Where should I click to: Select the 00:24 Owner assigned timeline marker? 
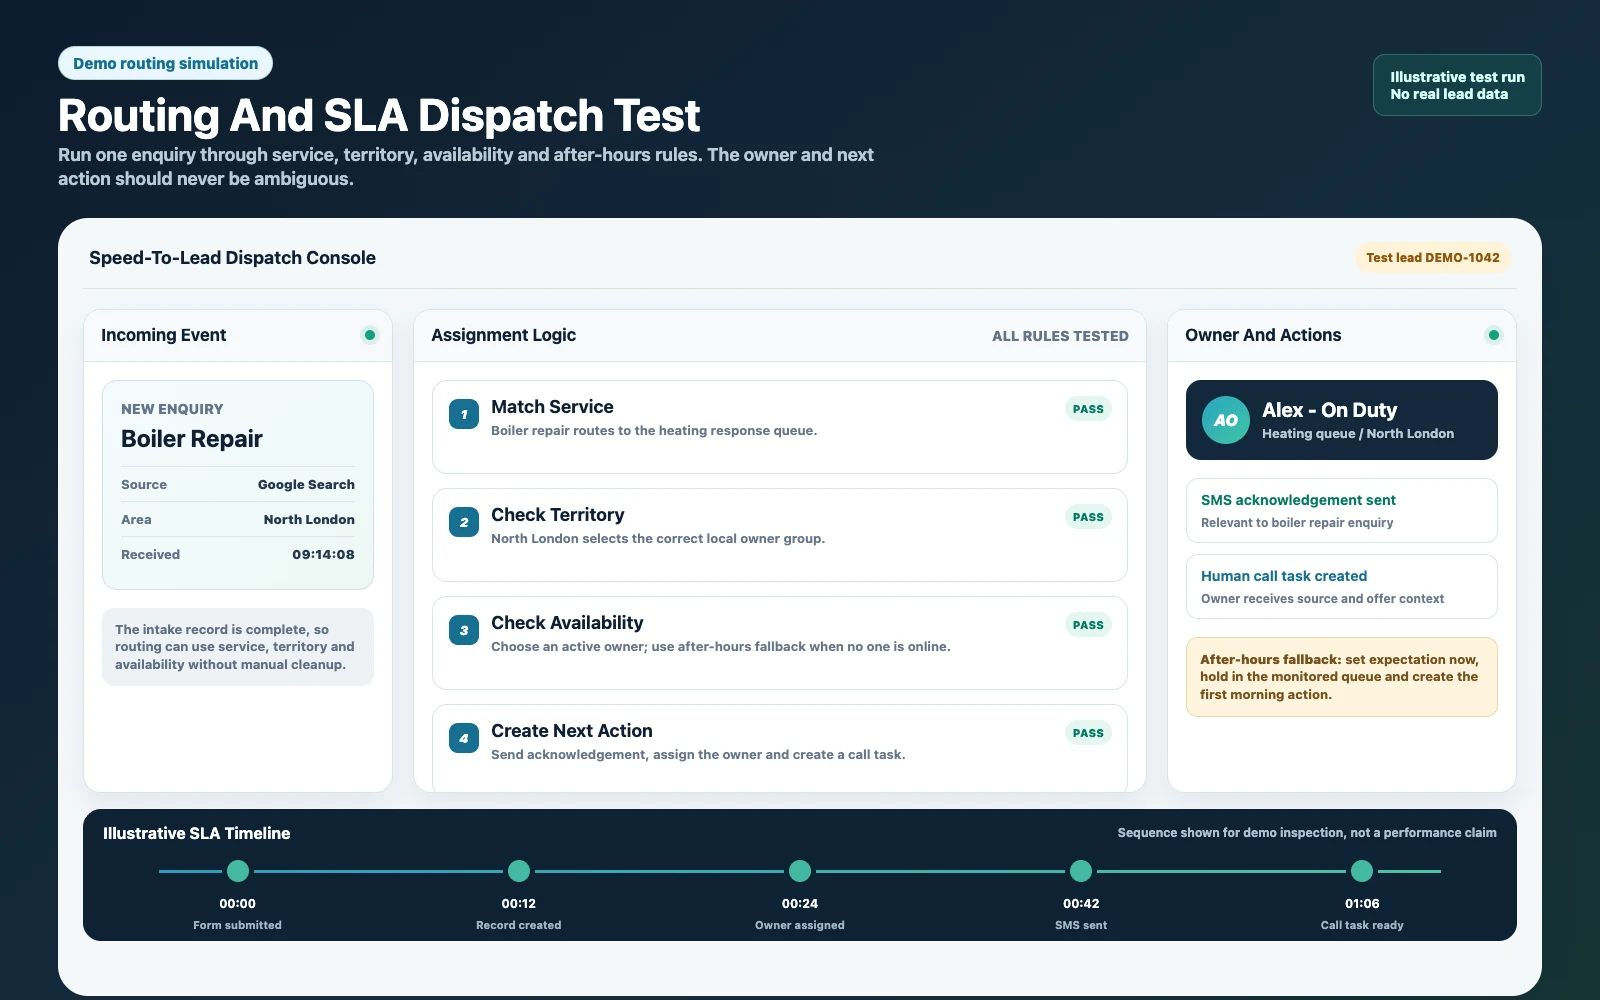click(800, 871)
